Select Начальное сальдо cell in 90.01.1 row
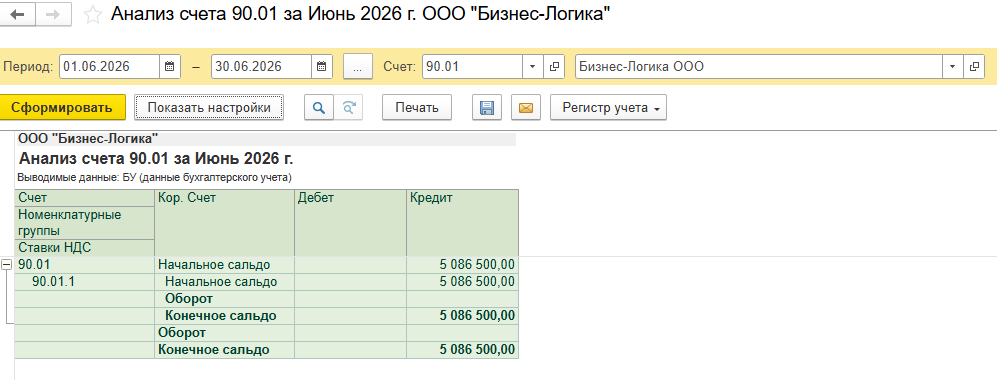Screen dimensions: 997x380 224,282
